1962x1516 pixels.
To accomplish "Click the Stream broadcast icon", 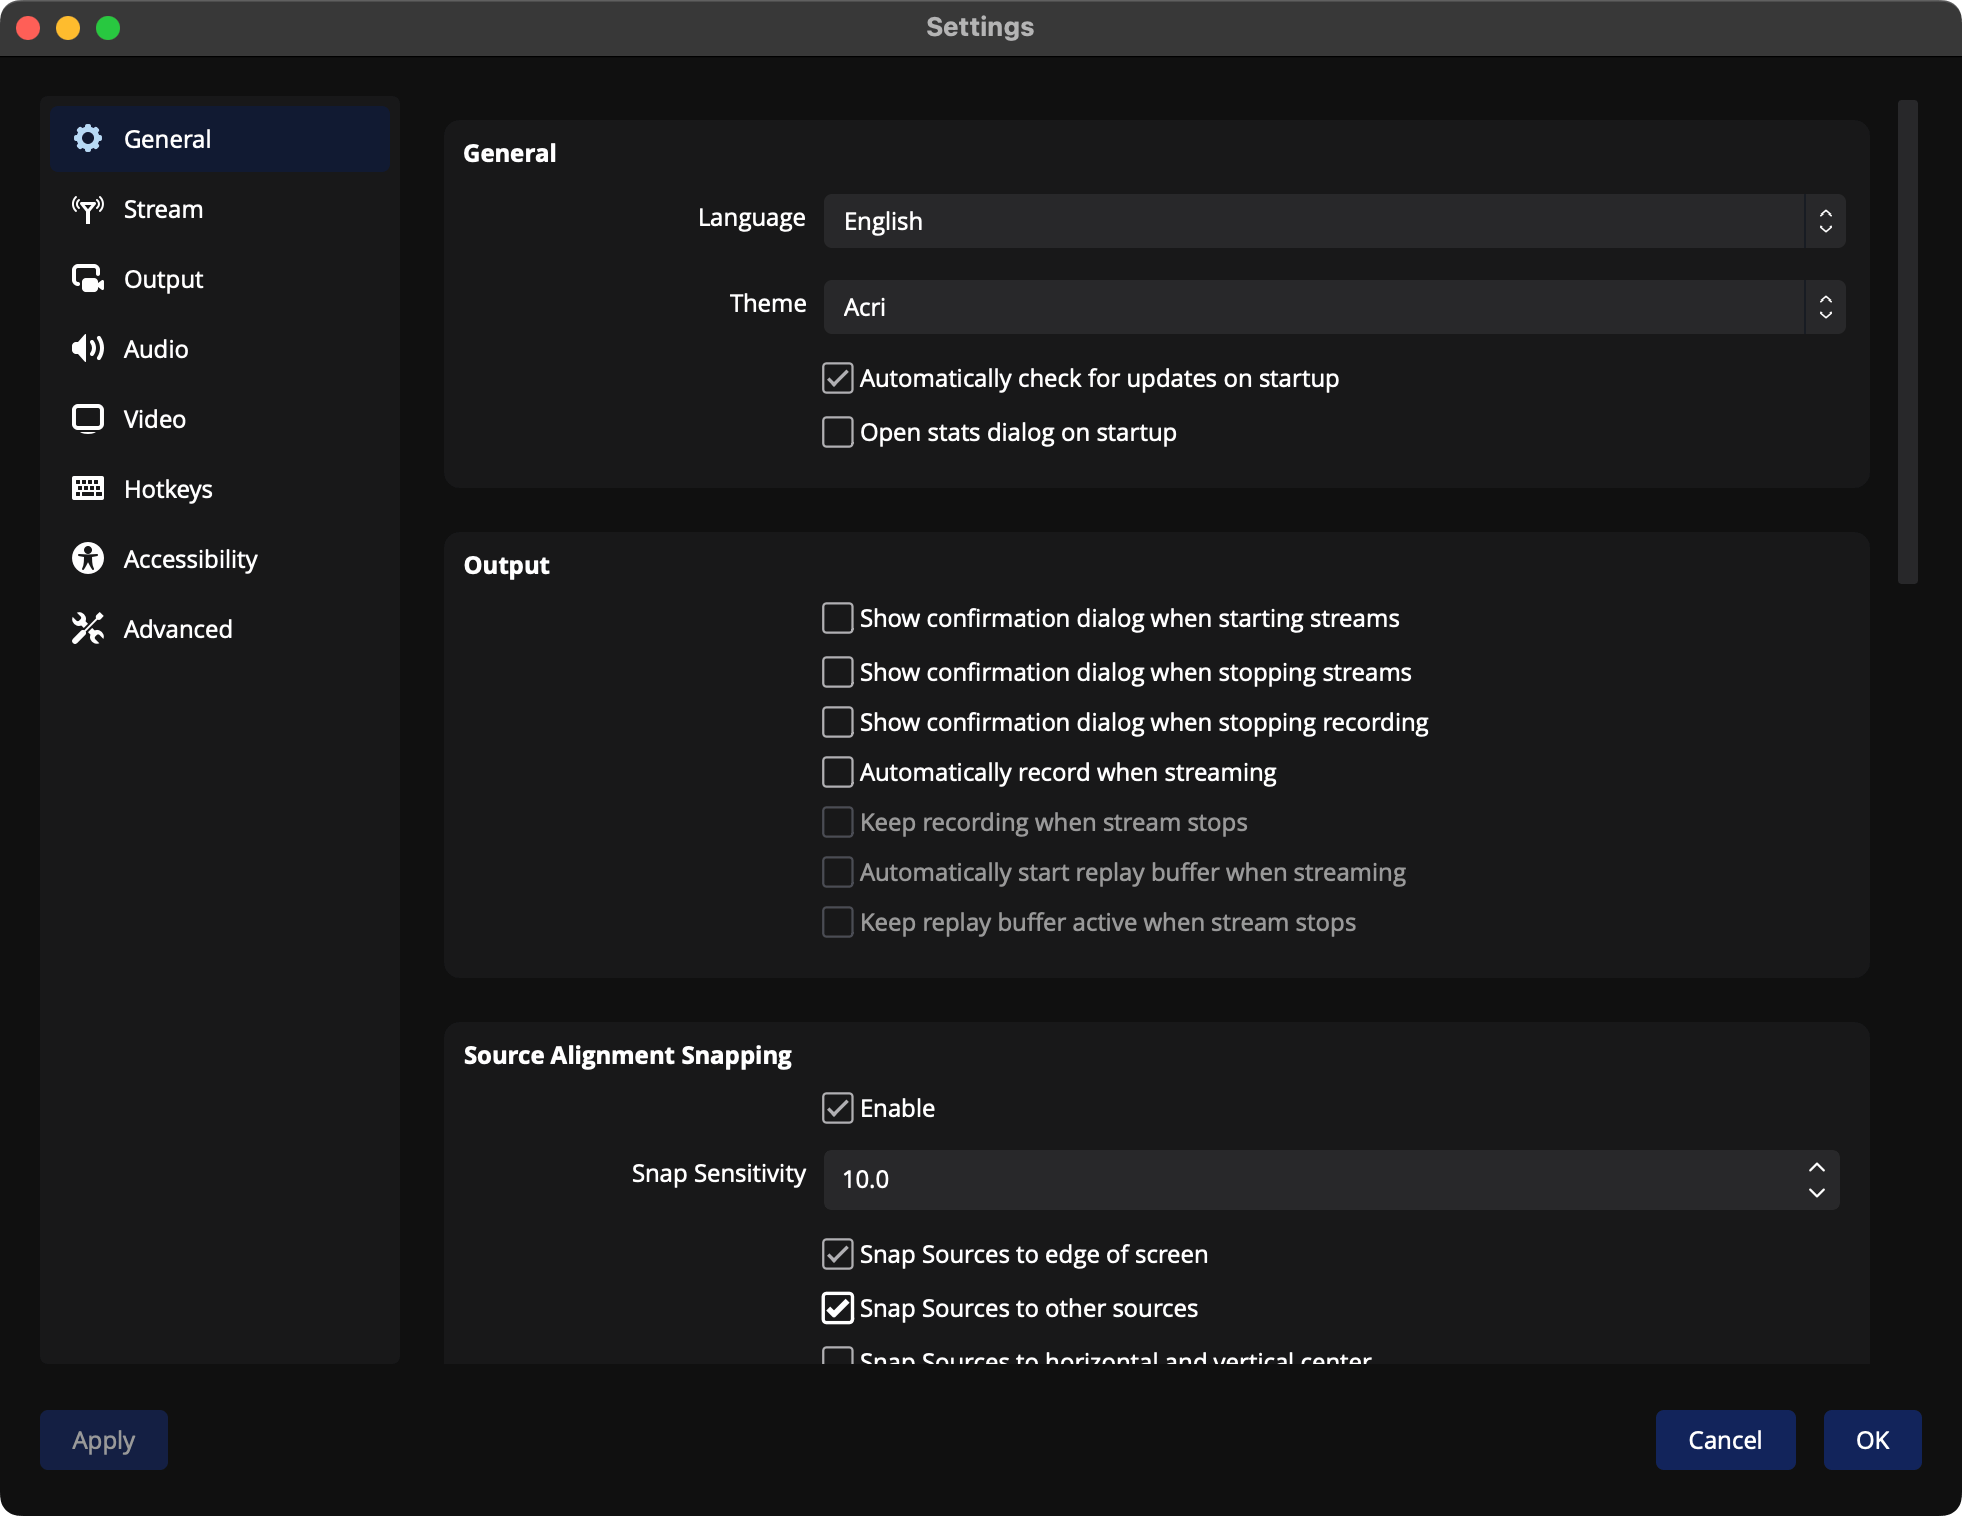I will click(88, 209).
